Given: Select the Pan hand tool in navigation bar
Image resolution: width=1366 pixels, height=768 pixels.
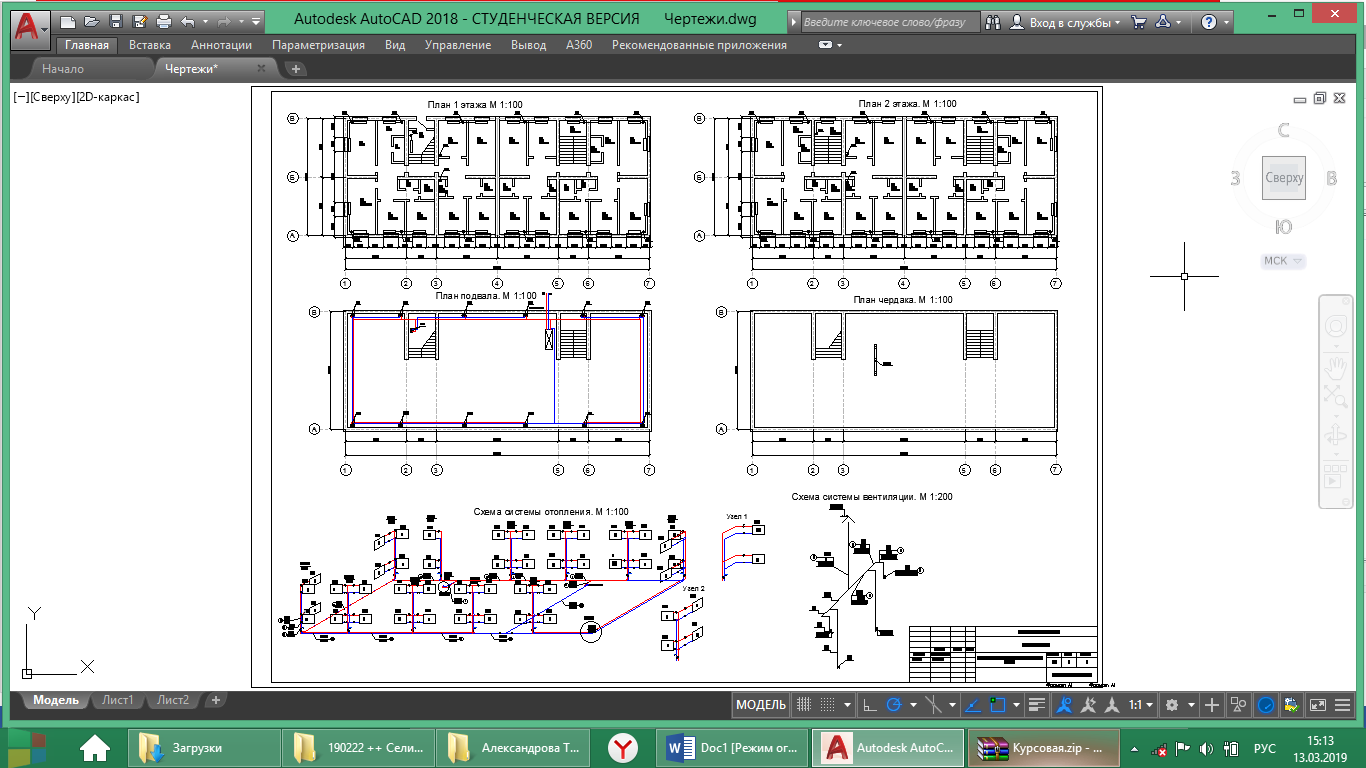Looking at the screenshot, I should tap(1336, 366).
